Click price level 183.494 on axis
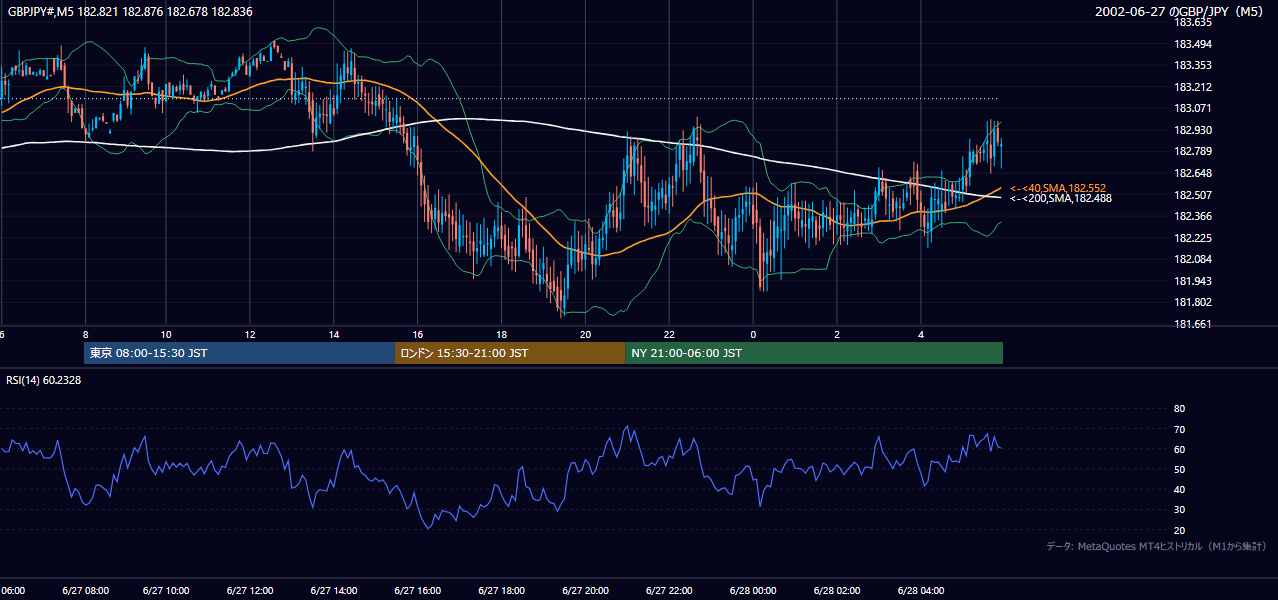The width and height of the screenshot is (1278, 600). click(1192, 44)
